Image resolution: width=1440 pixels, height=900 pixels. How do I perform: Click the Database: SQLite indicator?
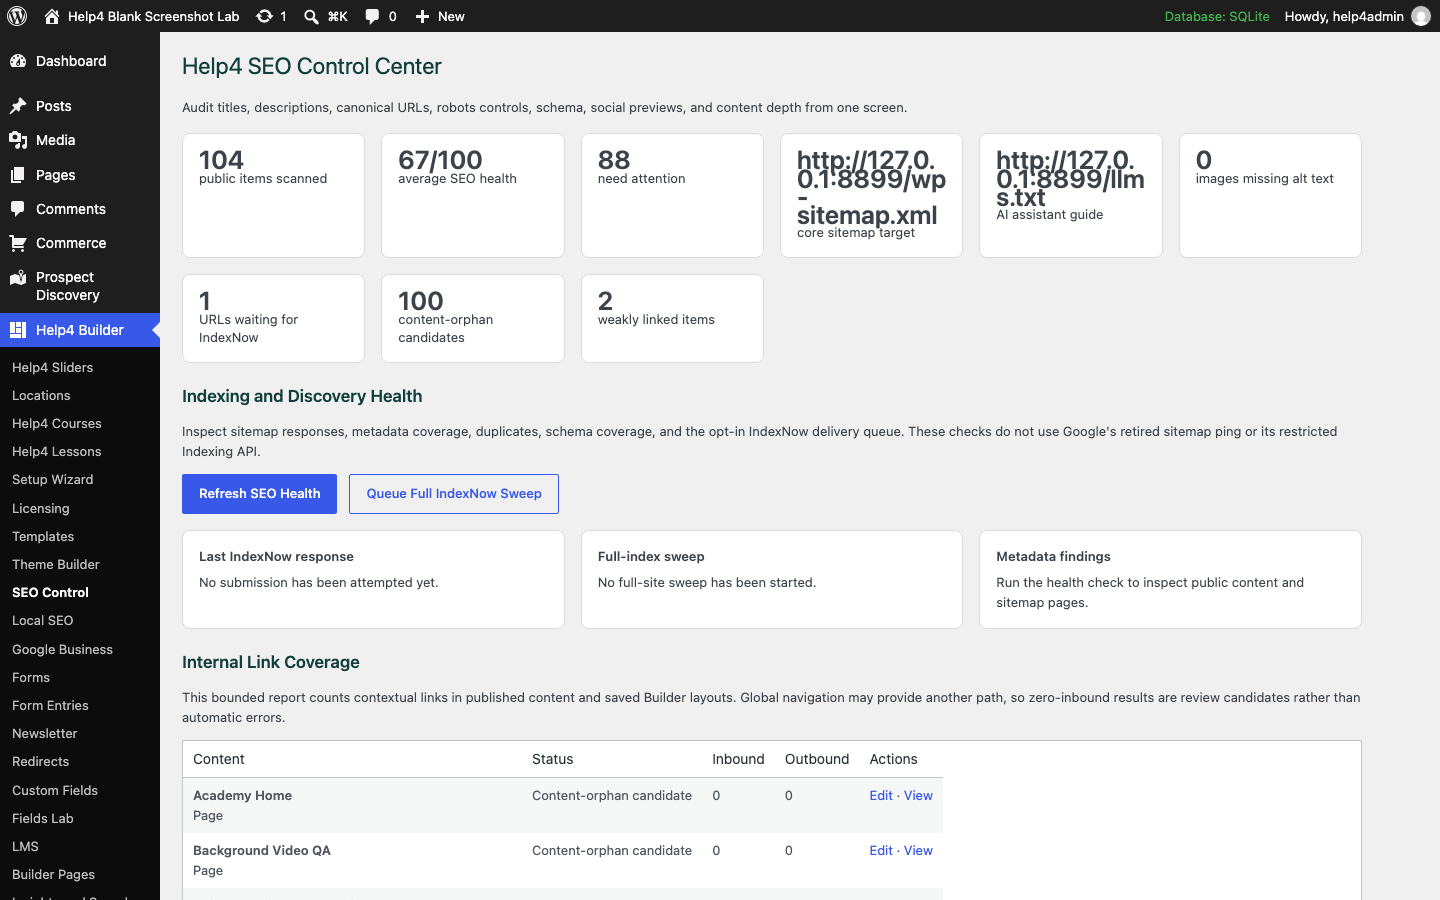click(x=1217, y=16)
